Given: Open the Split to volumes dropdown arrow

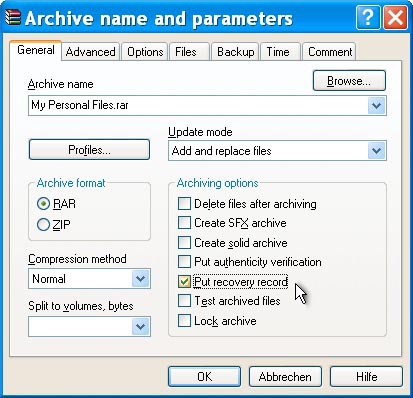Looking at the screenshot, I should tap(141, 326).
